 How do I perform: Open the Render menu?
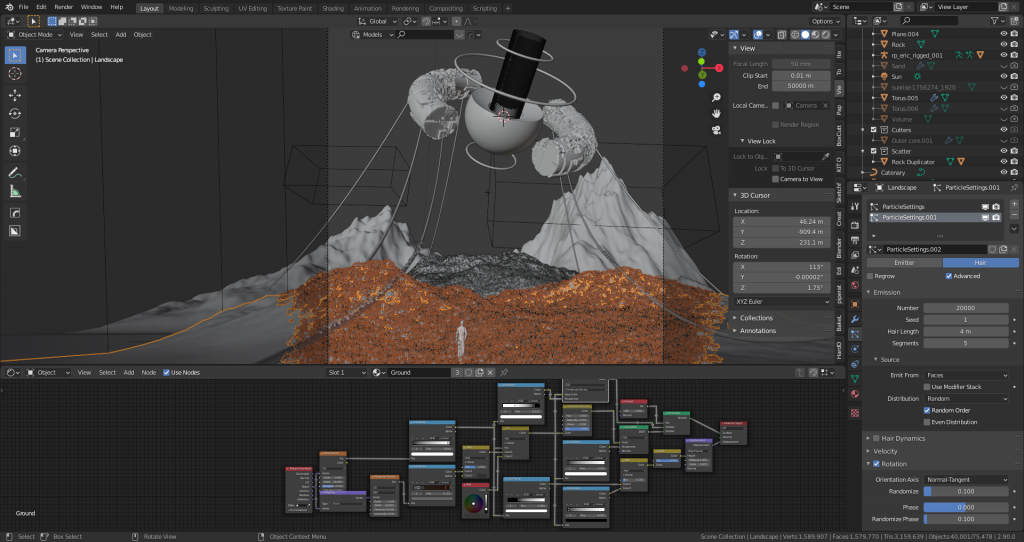[x=64, y=7]
